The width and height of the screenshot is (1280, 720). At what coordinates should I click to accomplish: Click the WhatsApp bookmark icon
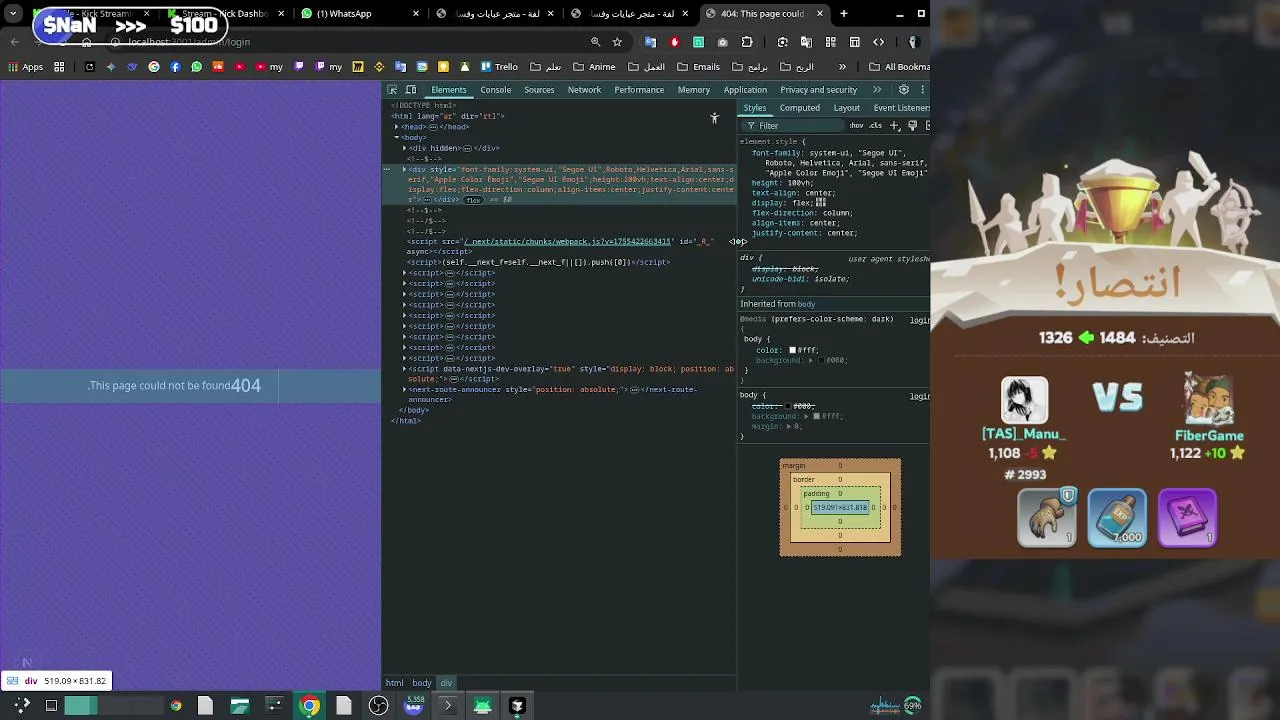pyautogui.click(x=197, y=67)
